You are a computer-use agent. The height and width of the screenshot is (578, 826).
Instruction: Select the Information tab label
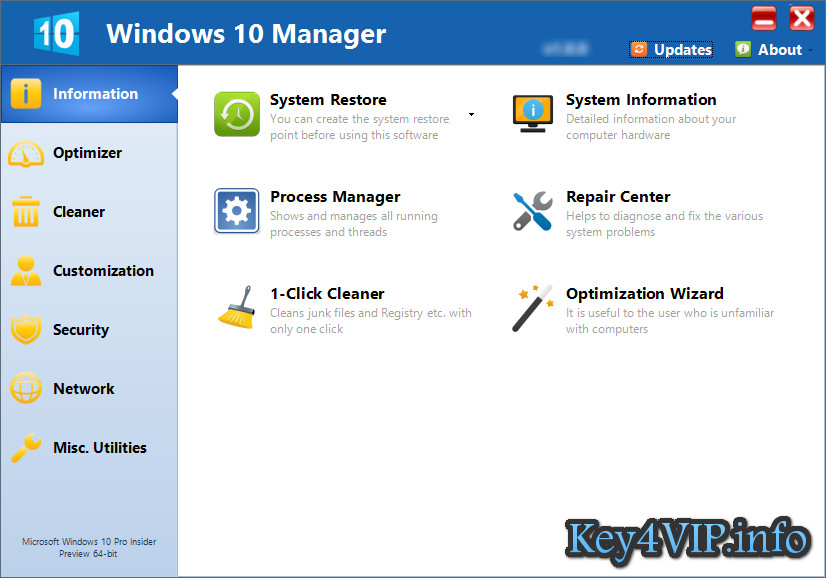click(x=95, y=94)
